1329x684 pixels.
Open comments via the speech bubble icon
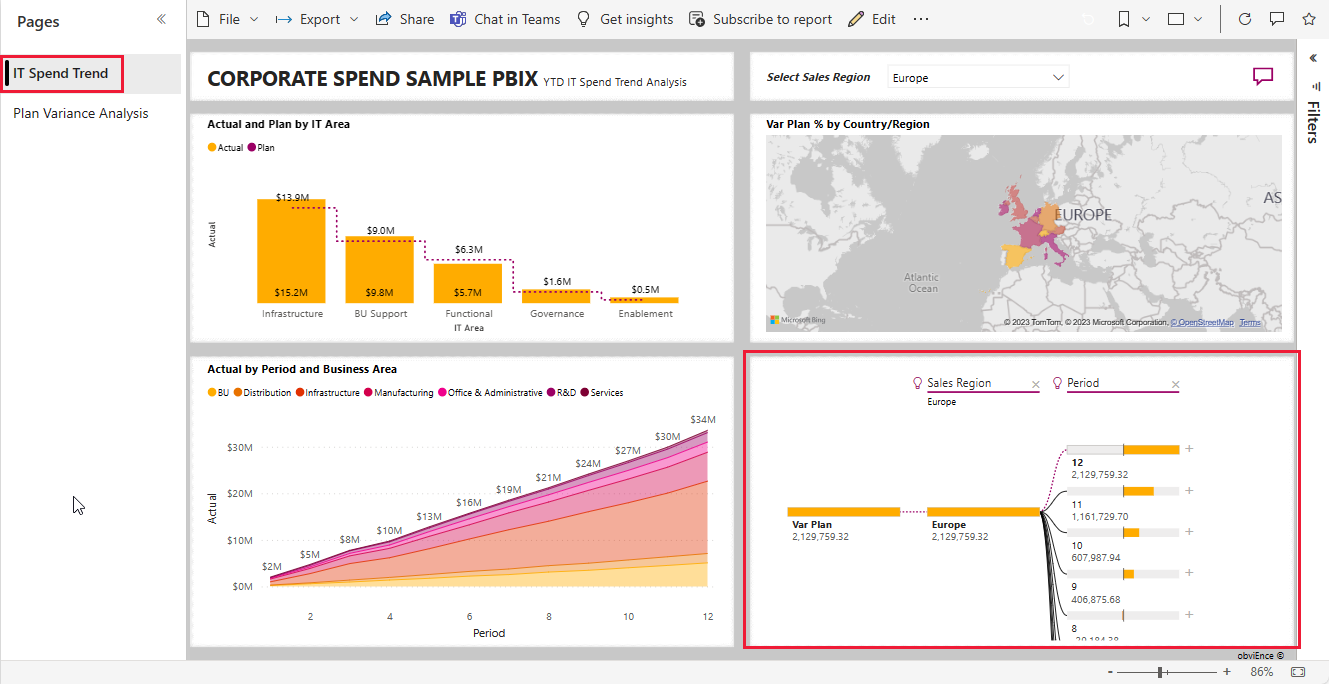click(1277, 18)
